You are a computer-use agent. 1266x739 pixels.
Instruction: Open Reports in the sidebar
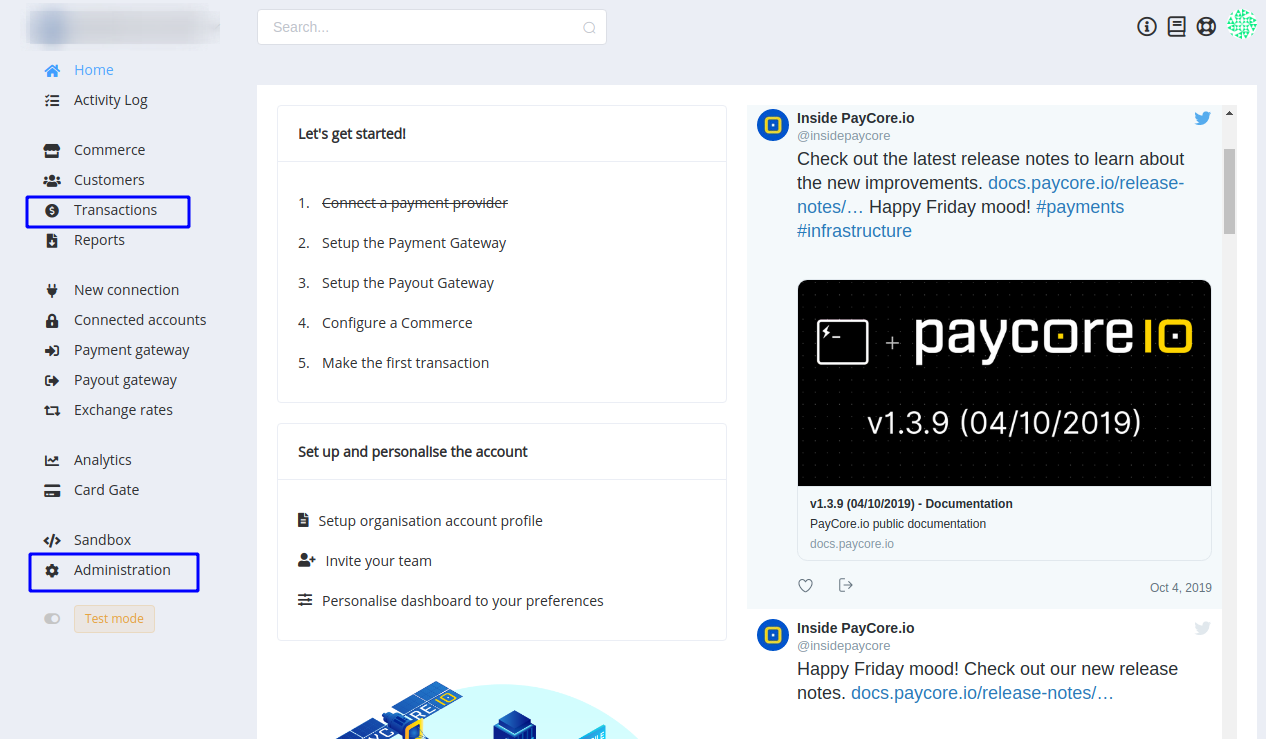(x=99, y=240)
